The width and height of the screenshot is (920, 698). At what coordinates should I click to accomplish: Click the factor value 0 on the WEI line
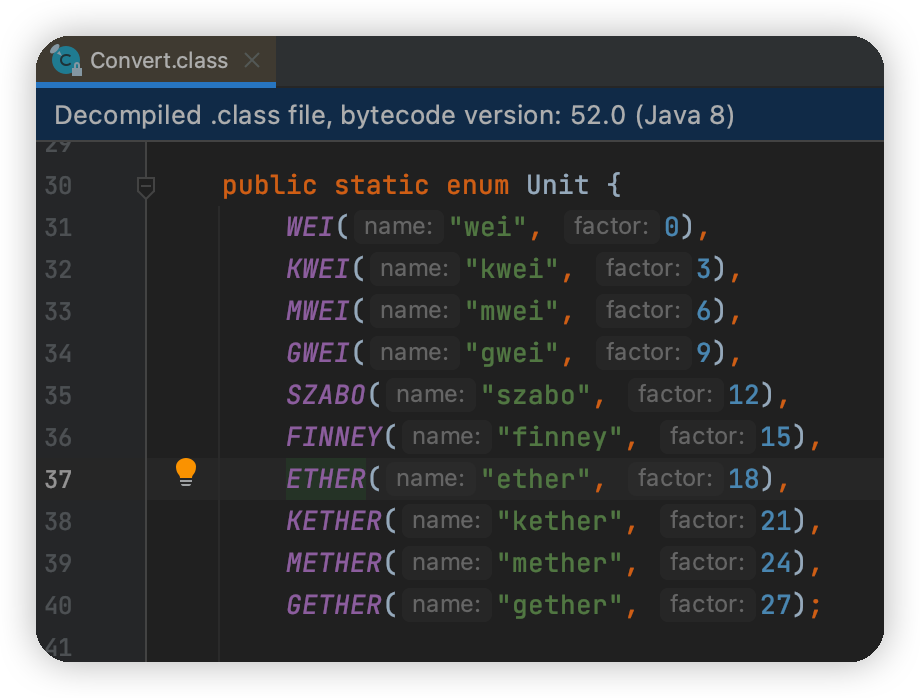[671, 227]
